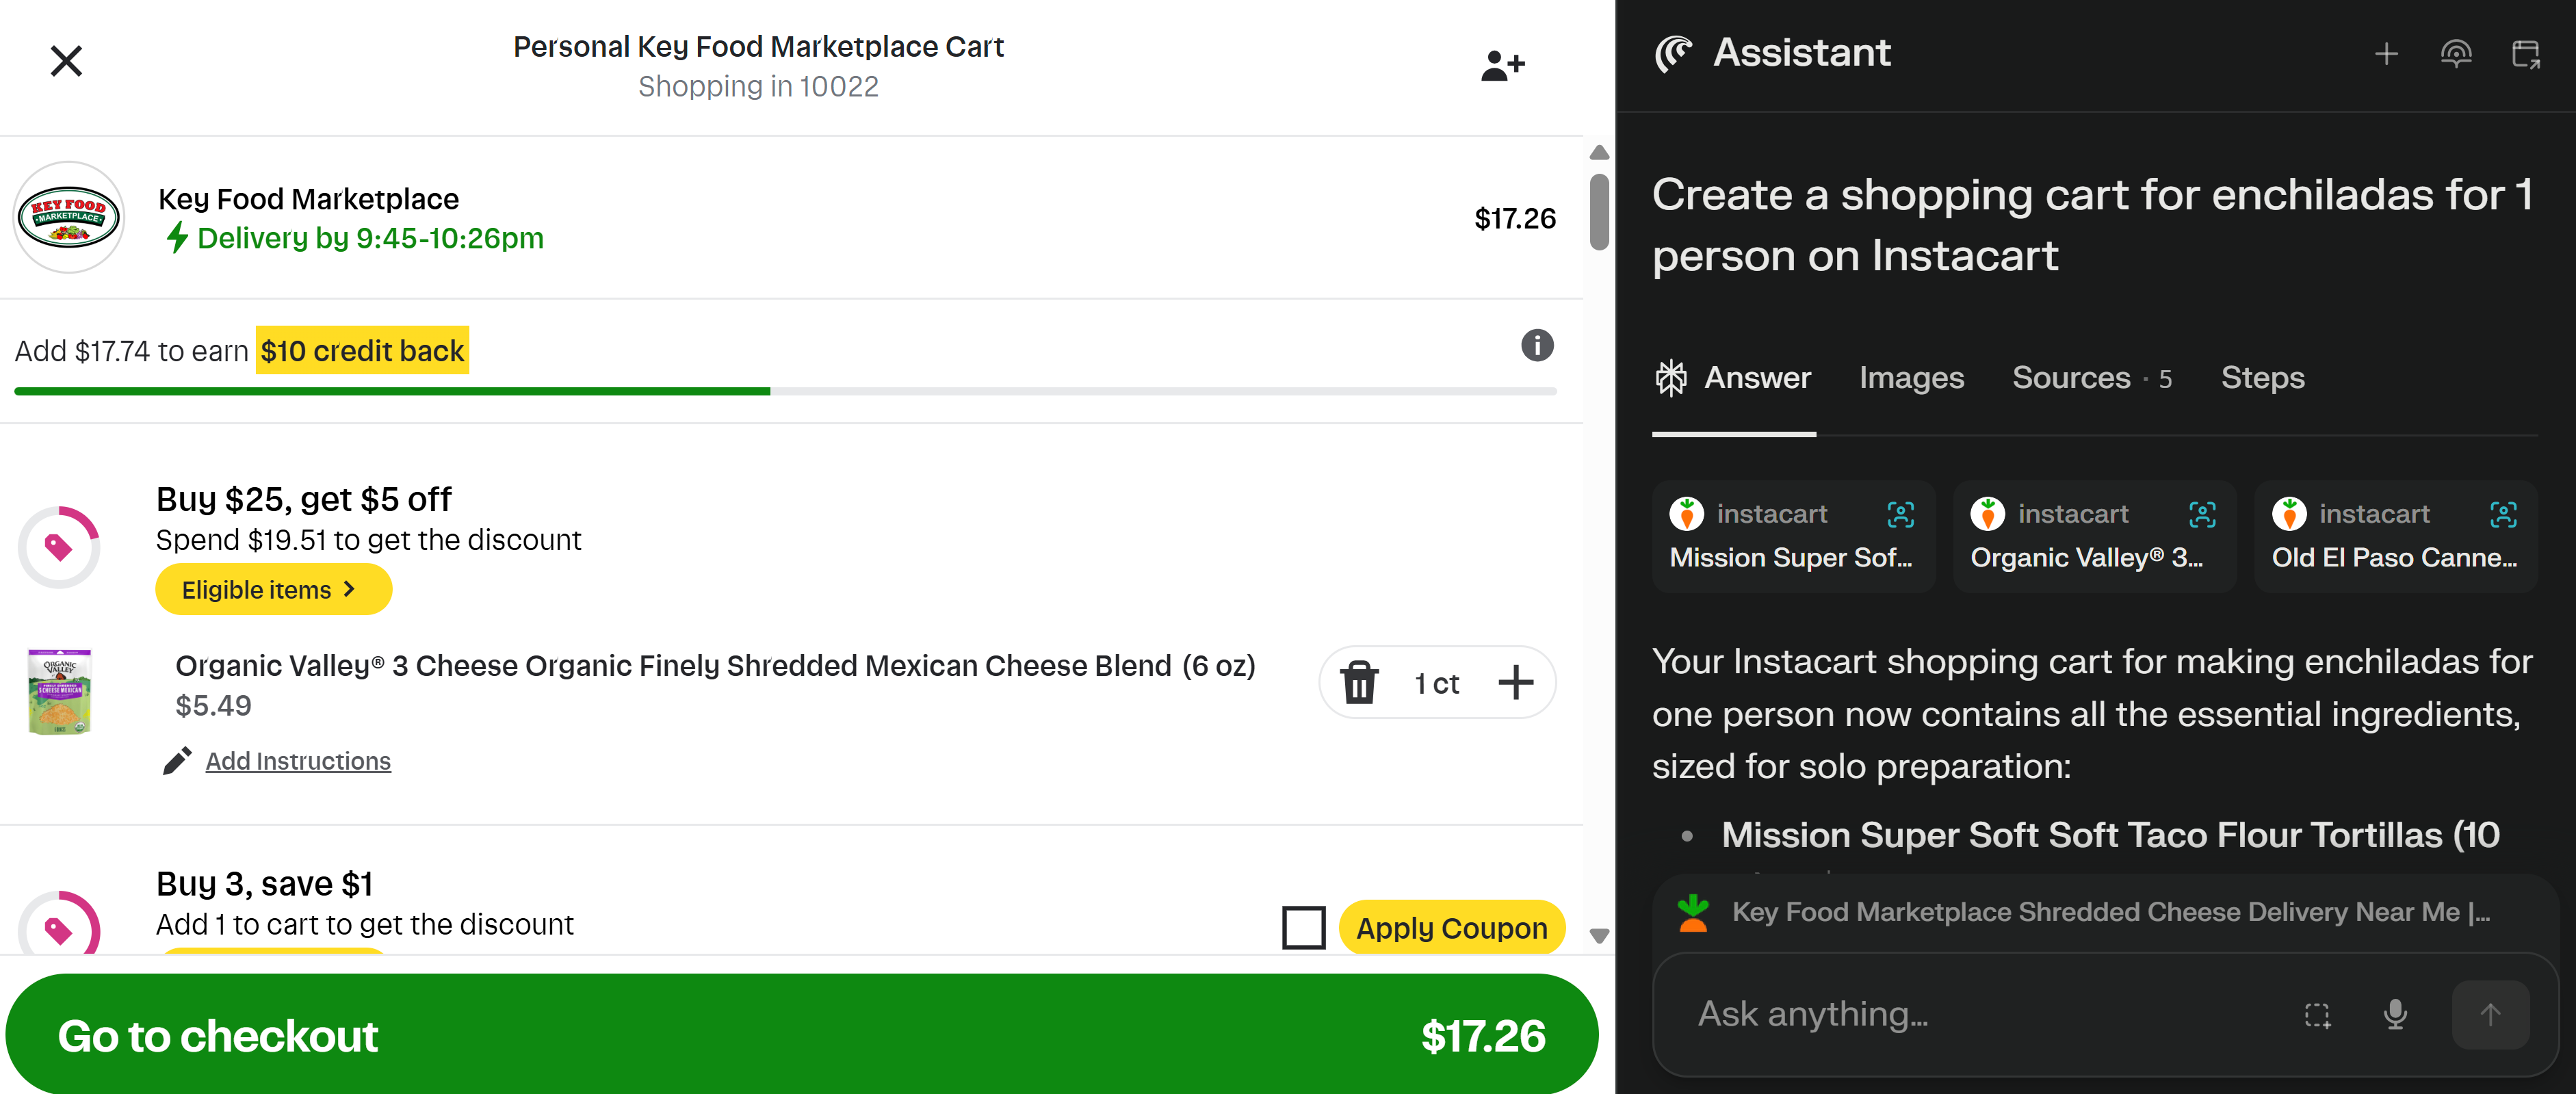Click the add person to cart icon
Image resolution: width=2576 pixels, height=1094 pixels.
coord(1502,66)
